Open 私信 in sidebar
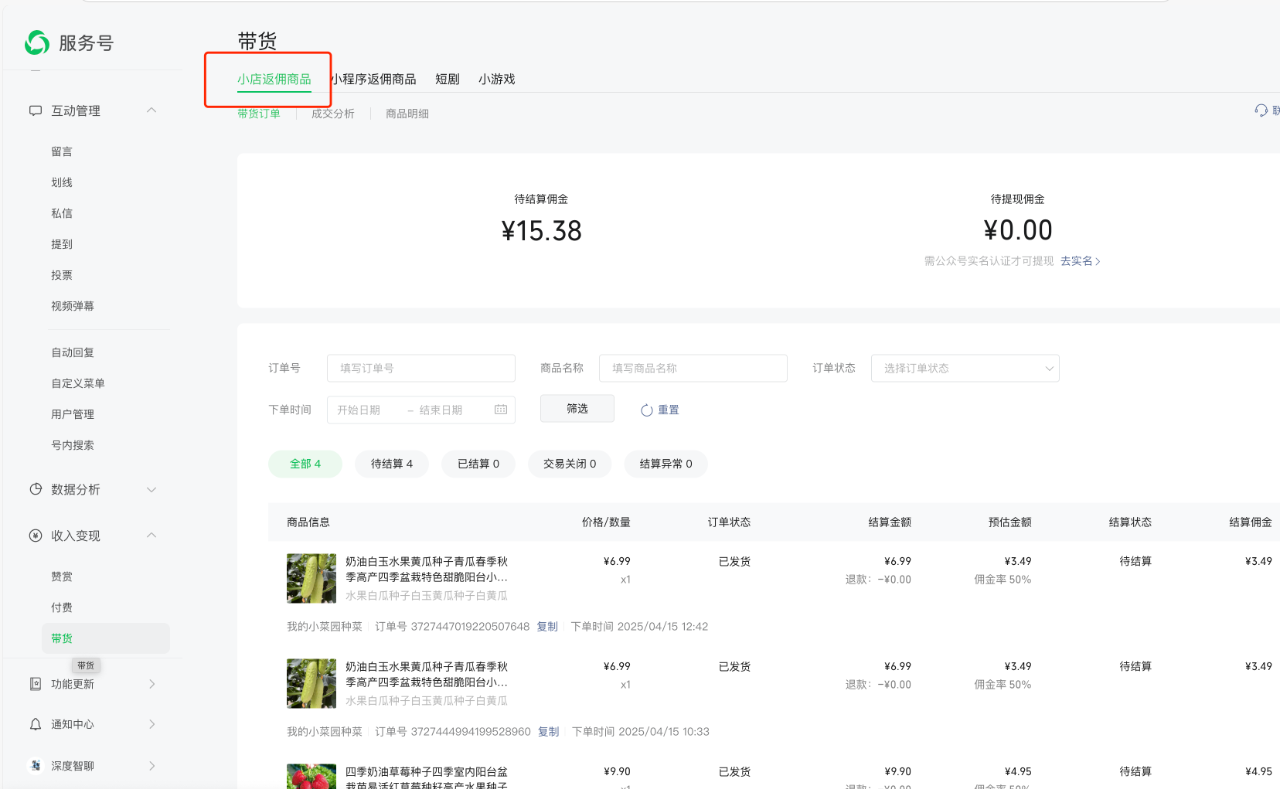The image size is (1280, 789). point(62,214)
